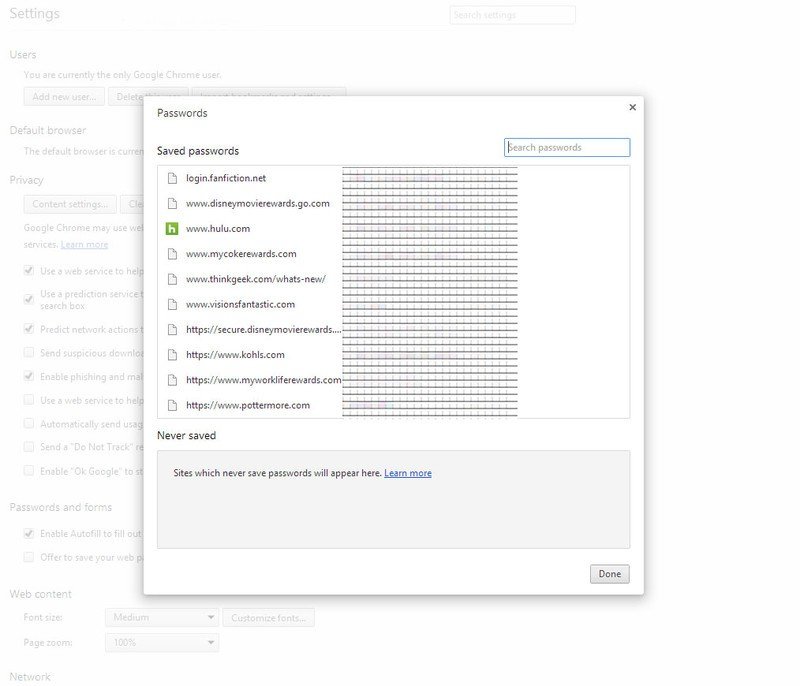Viewport: 800px width, 686px height.
Task: Click the page icon beside https://www.kohls.com
Action: click(x=172, y=355)
